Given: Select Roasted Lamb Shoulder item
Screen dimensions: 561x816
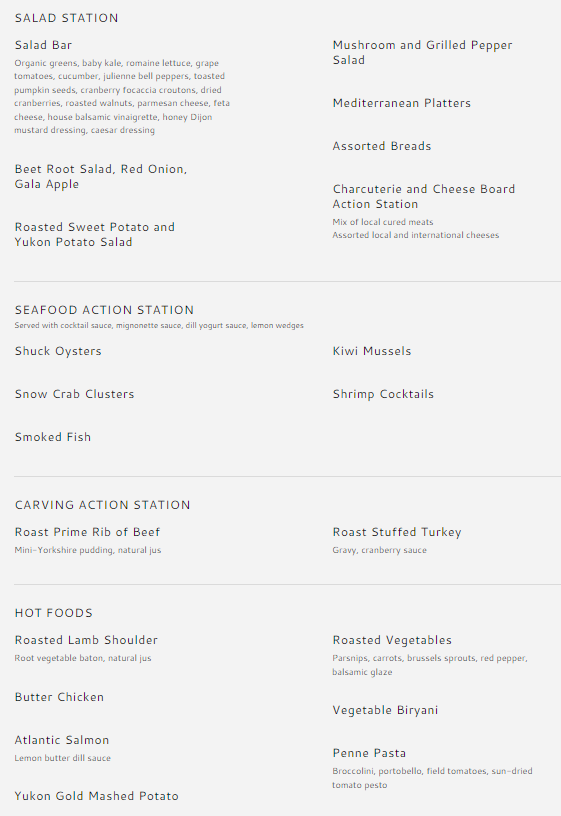Looking at the screenshot, I should pos(86,640).
